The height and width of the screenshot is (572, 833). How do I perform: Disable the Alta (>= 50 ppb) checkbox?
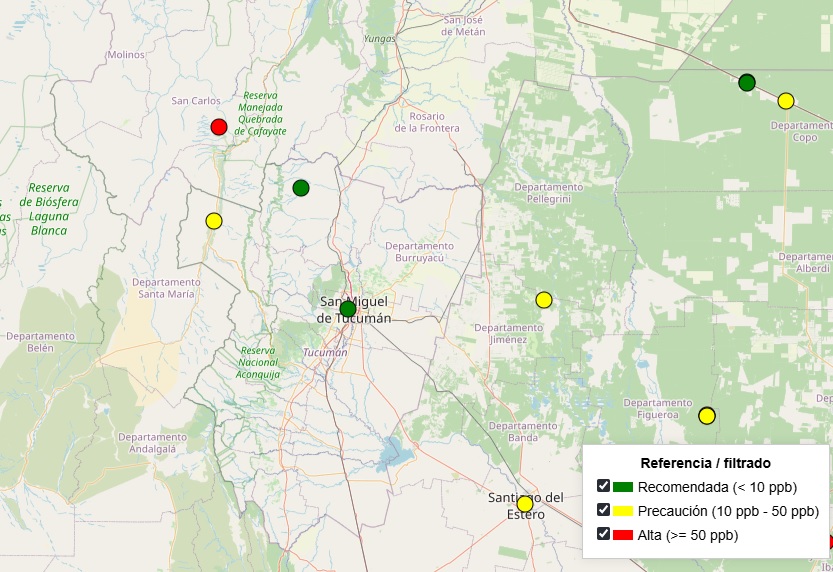coord(603,534)
